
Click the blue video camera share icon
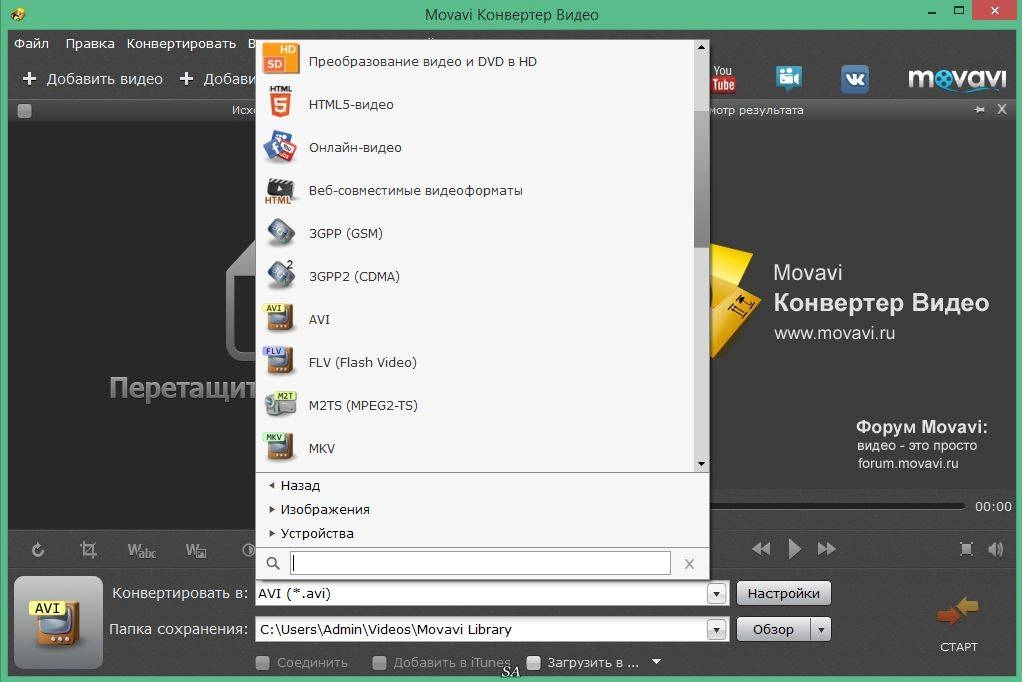click(x=789, y=78)
